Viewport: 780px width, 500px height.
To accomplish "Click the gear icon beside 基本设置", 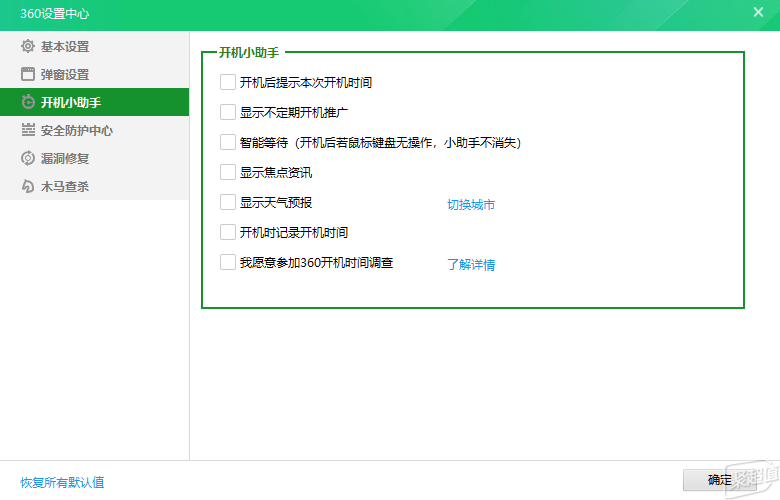I will point(28,46).
